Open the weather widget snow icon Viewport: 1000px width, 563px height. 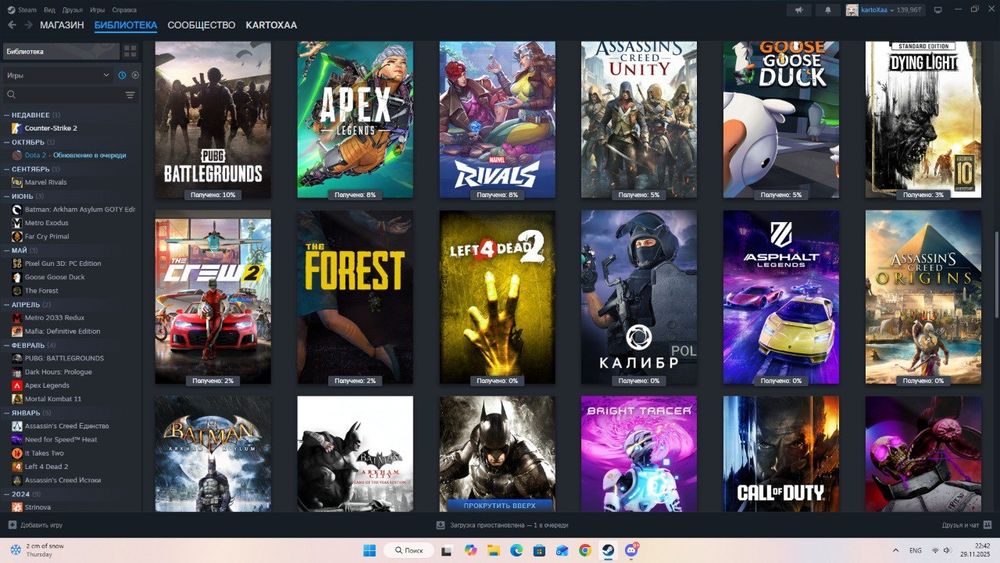15,550
